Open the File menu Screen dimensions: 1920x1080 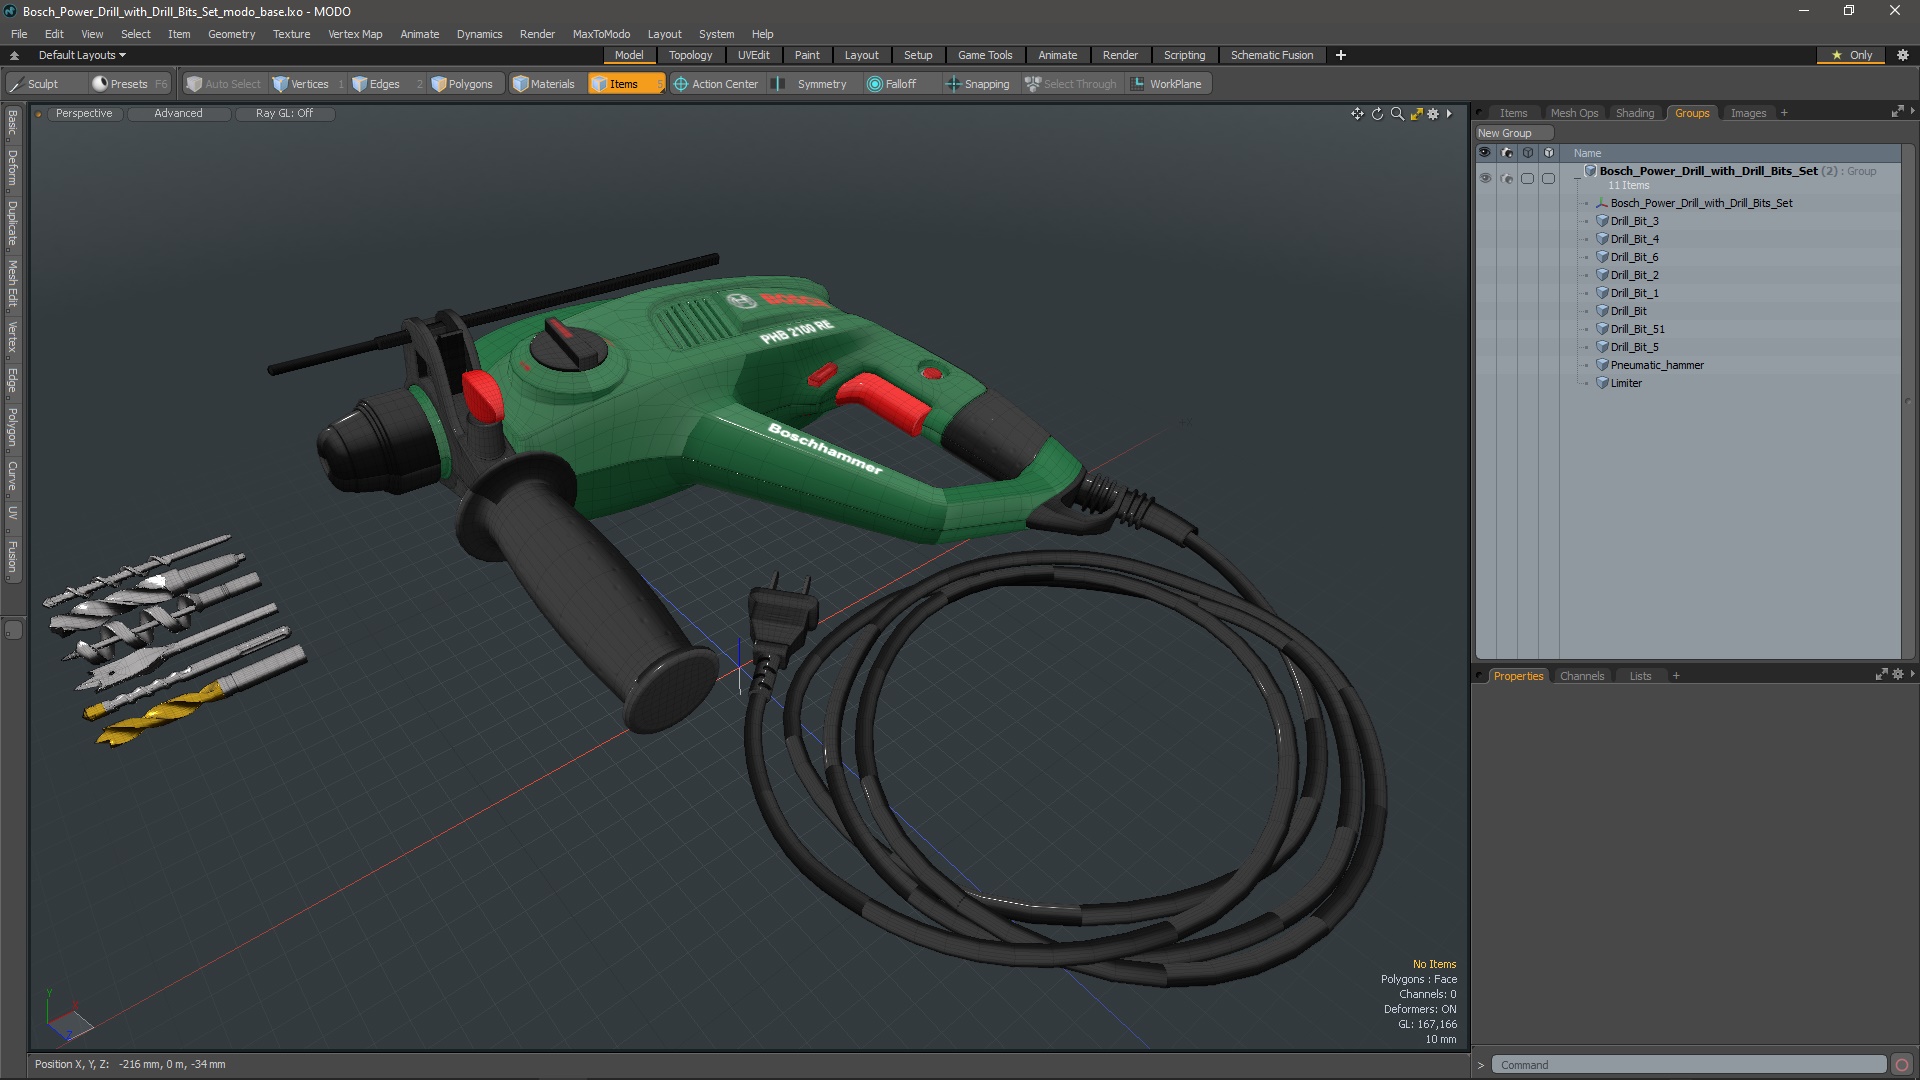[19, 34]
